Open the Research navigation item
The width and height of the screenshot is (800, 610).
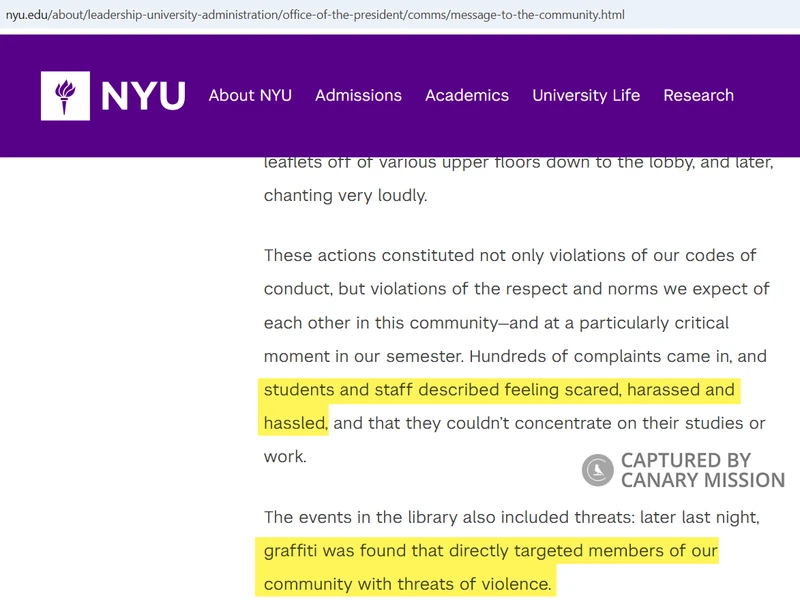click(x=698, y=95)
